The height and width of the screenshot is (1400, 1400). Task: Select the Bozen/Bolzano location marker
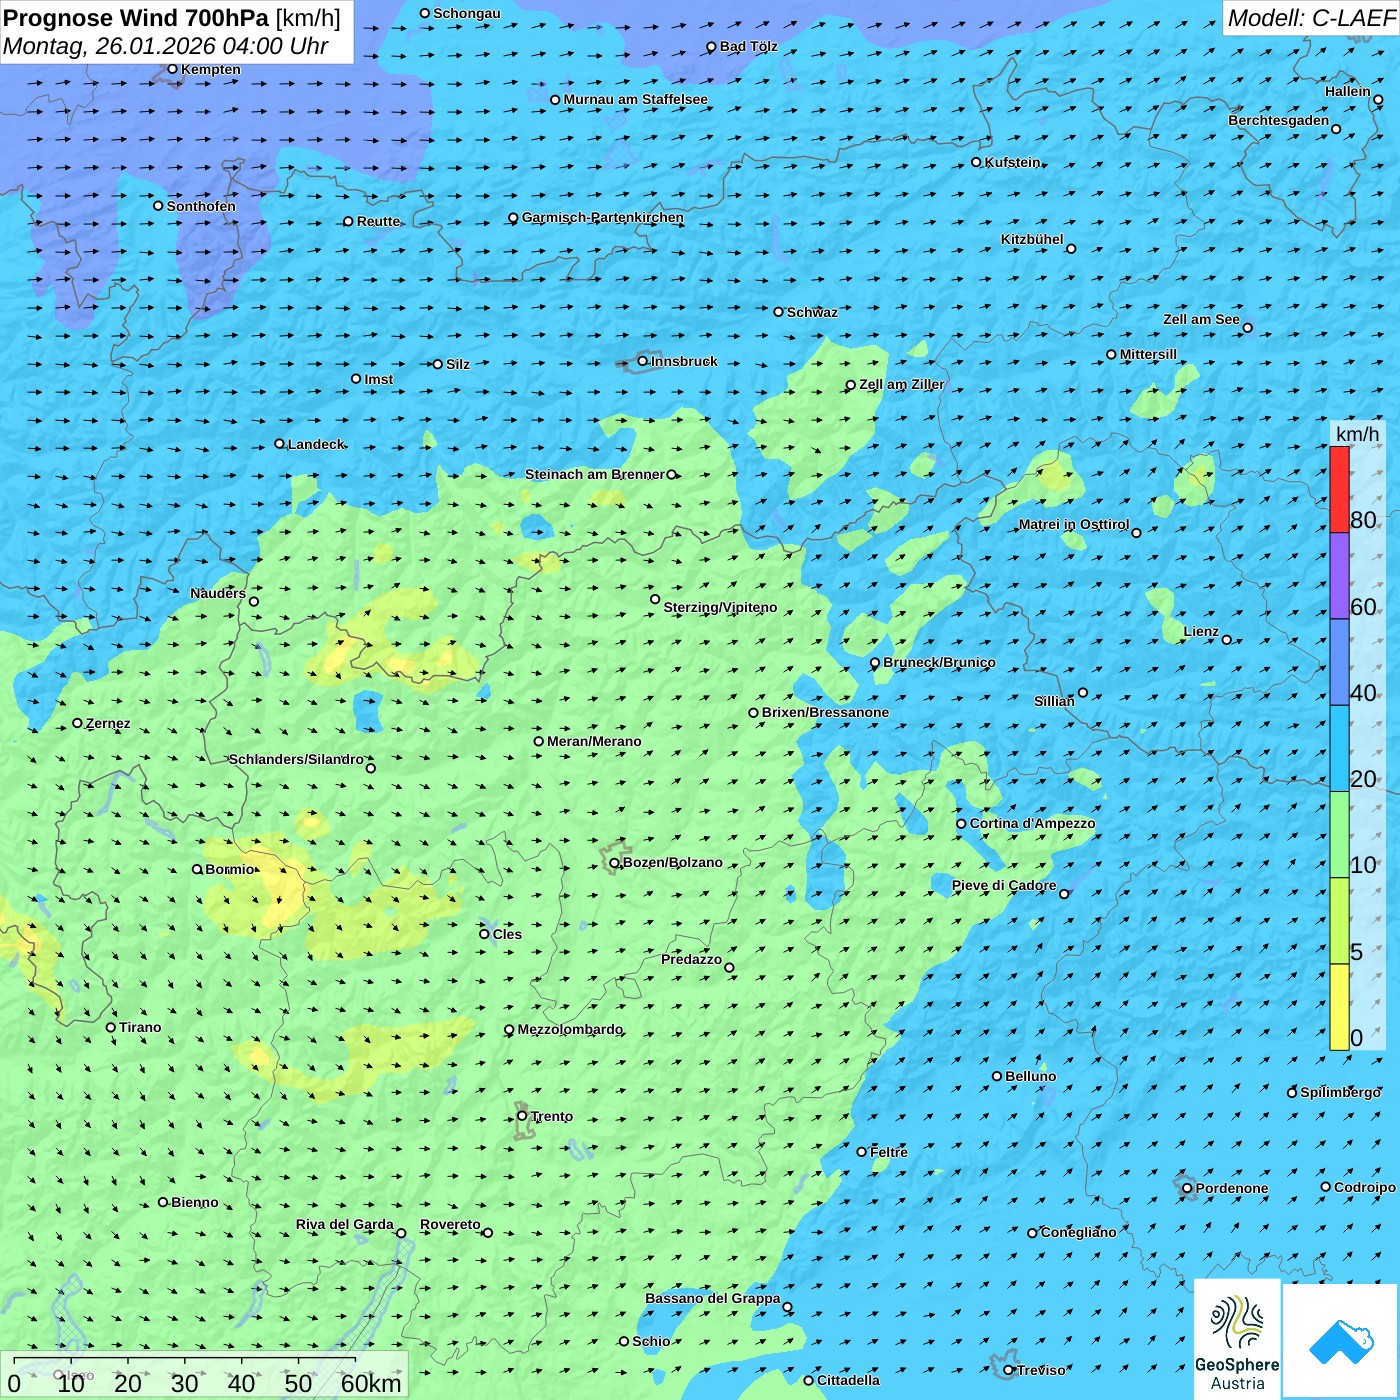point(614,863)
